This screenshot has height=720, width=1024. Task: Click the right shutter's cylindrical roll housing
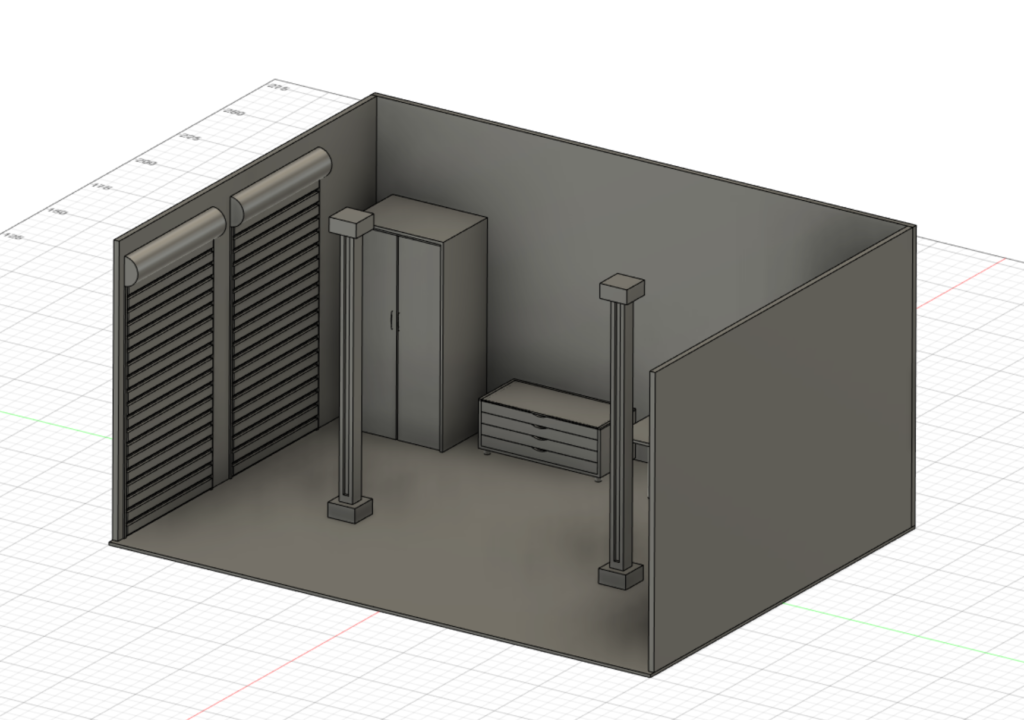pyautogui.click(x=280, y=187)
